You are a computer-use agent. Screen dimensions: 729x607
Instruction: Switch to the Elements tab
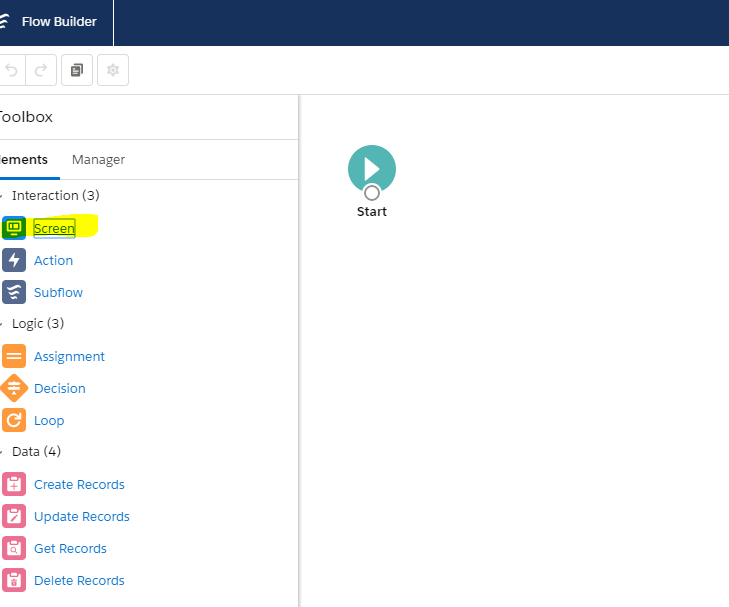click(x=24, y=159)
